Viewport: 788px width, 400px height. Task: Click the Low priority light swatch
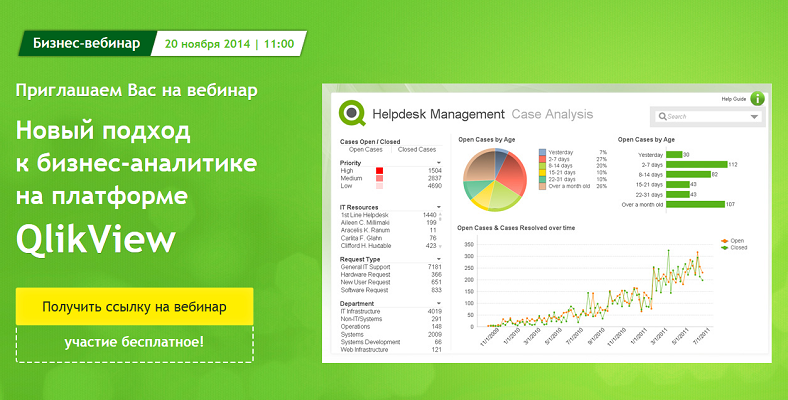379,186
